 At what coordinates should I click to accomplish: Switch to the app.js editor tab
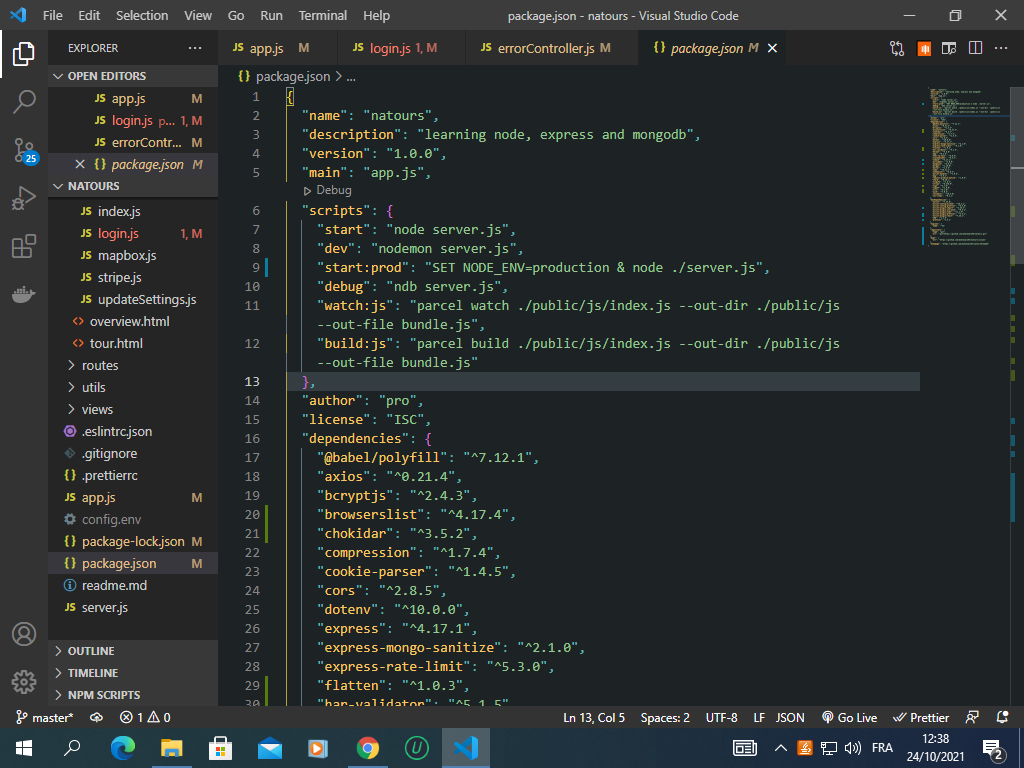277,48
